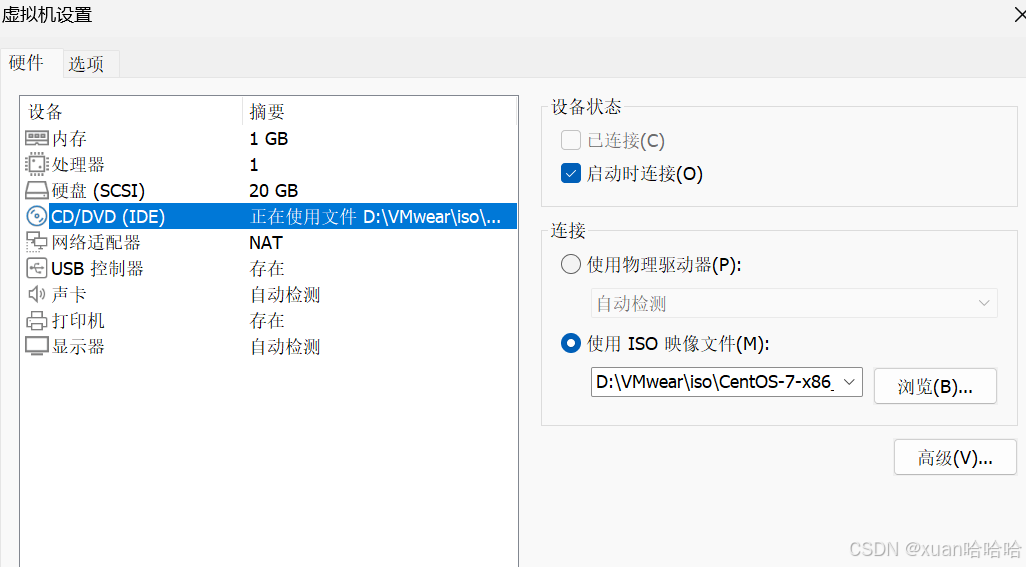Select the USB 控制器 row label
Viewport: 1026px width, 567px height.
(97, 269)
